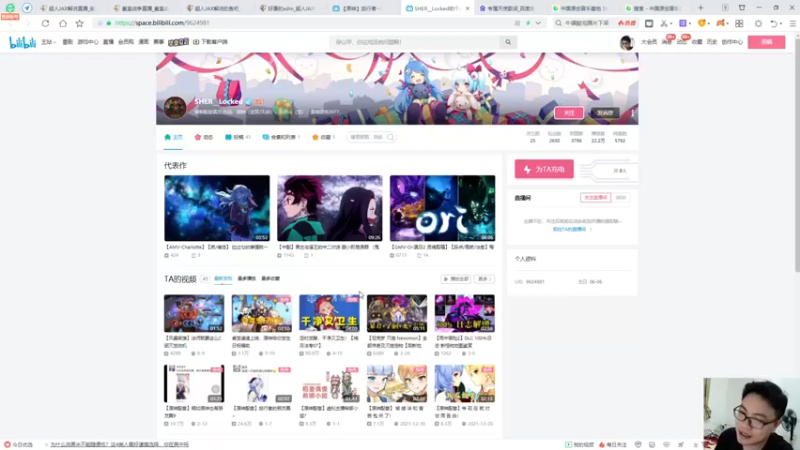Click the page vertical scrollbar
Image resolution: width=800 pixels, height=450 pixels.
(x=796, y=153)
